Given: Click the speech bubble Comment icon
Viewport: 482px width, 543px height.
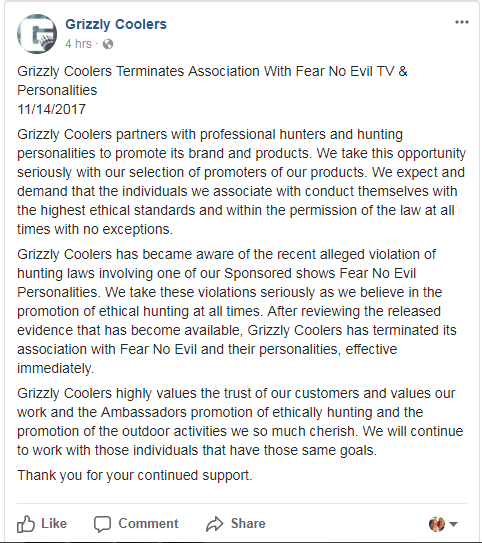Looking at the screenshot, I should pos(102,524).
